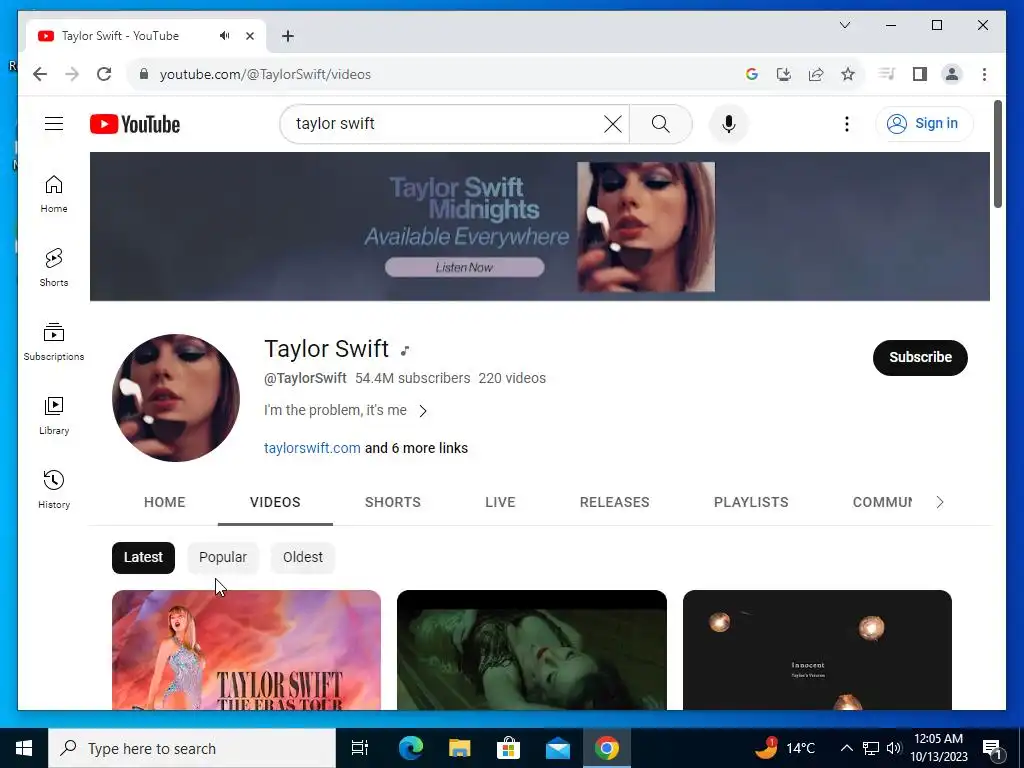Open History in the sidebar
The image size is (1024, 768).
54,490
